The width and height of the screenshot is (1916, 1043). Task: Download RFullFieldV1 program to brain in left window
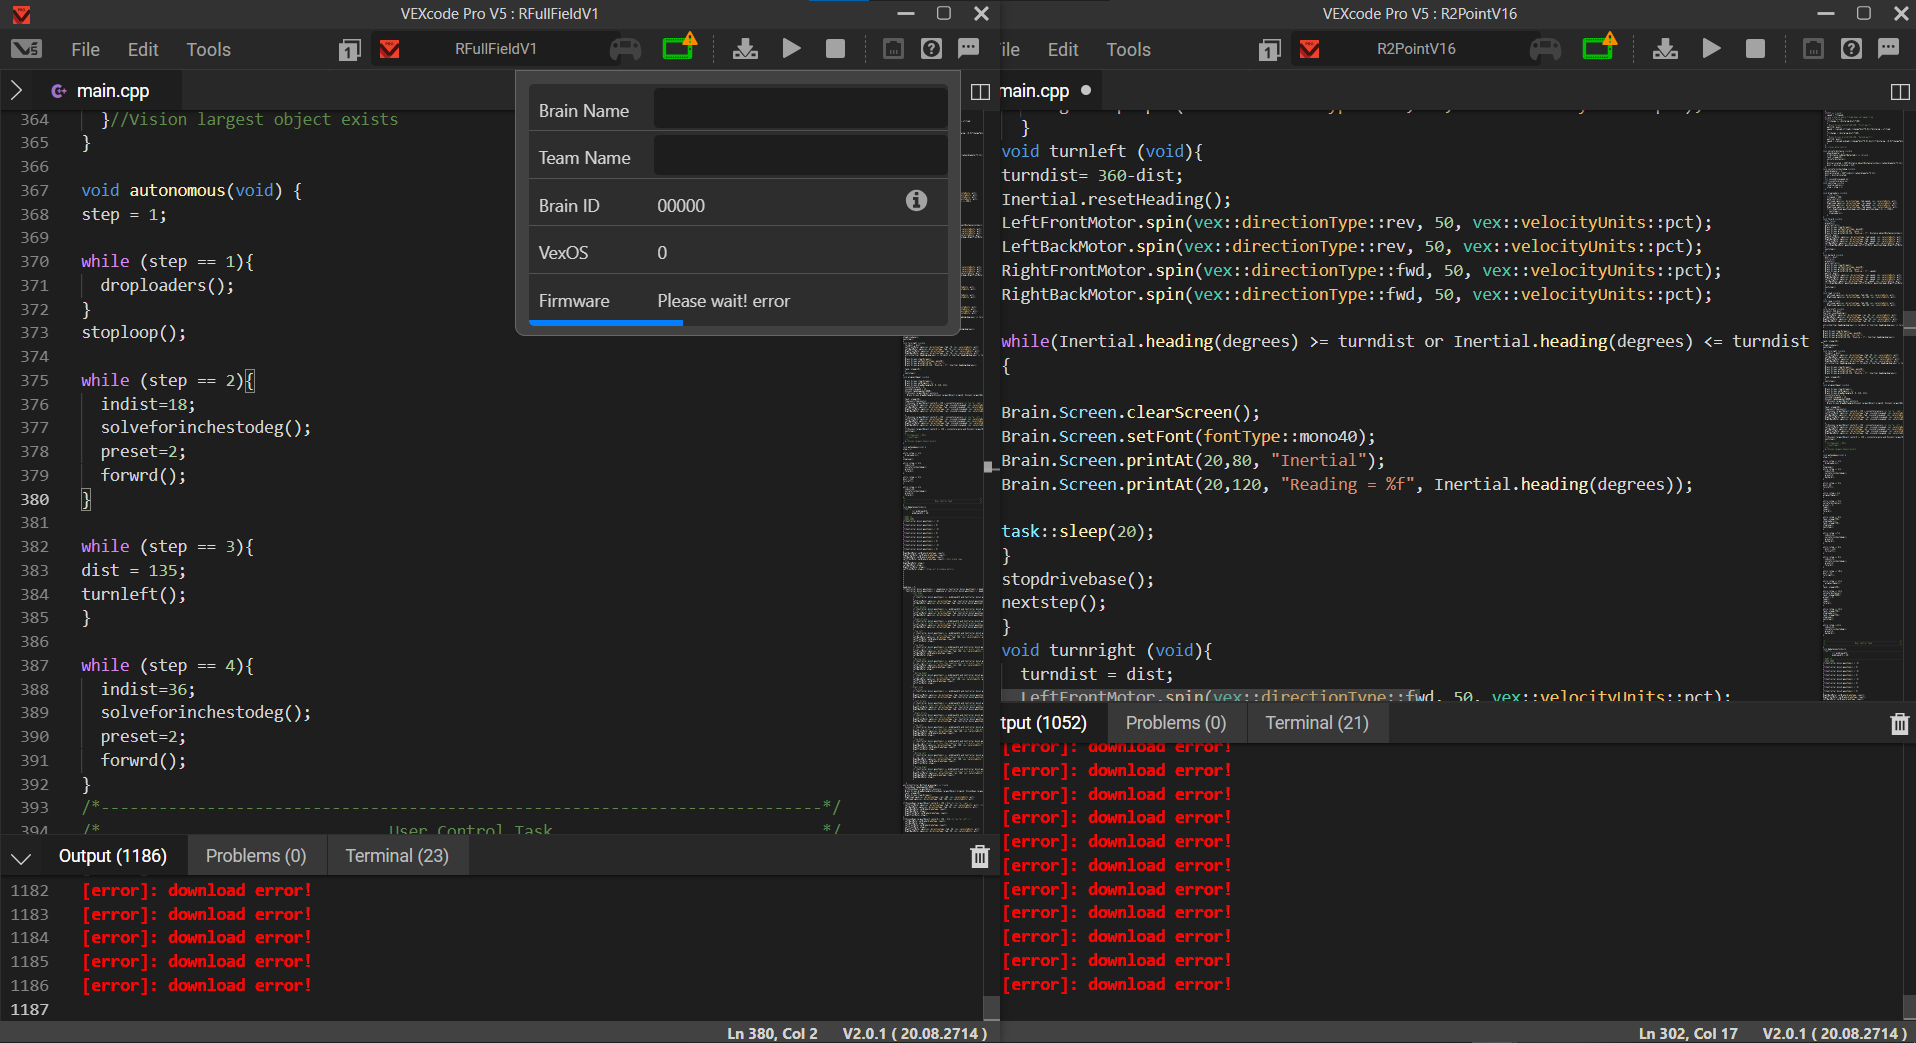click(745, 49)
